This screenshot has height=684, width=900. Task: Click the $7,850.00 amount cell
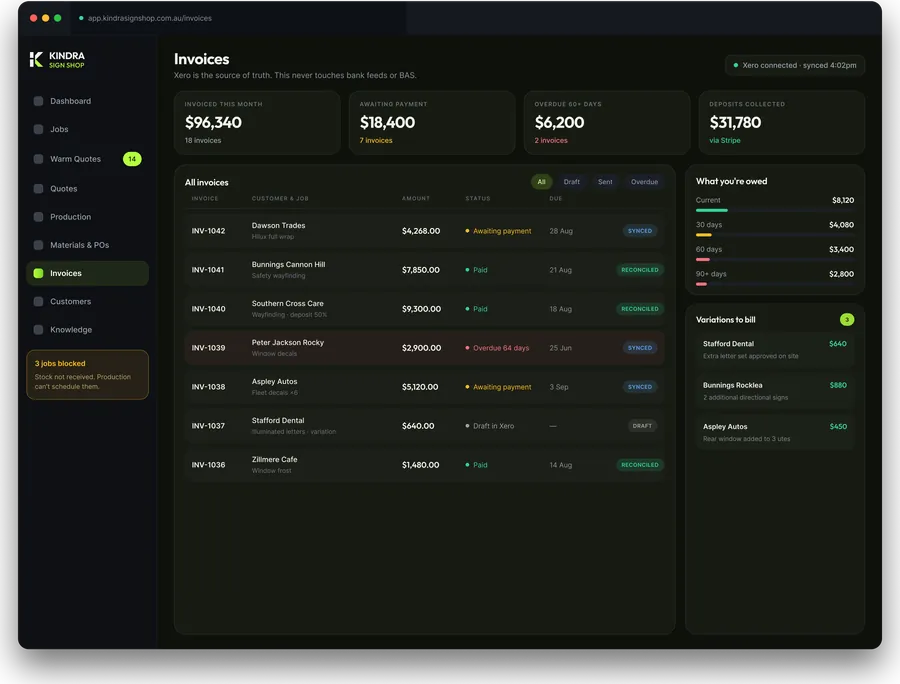point(421,270)
